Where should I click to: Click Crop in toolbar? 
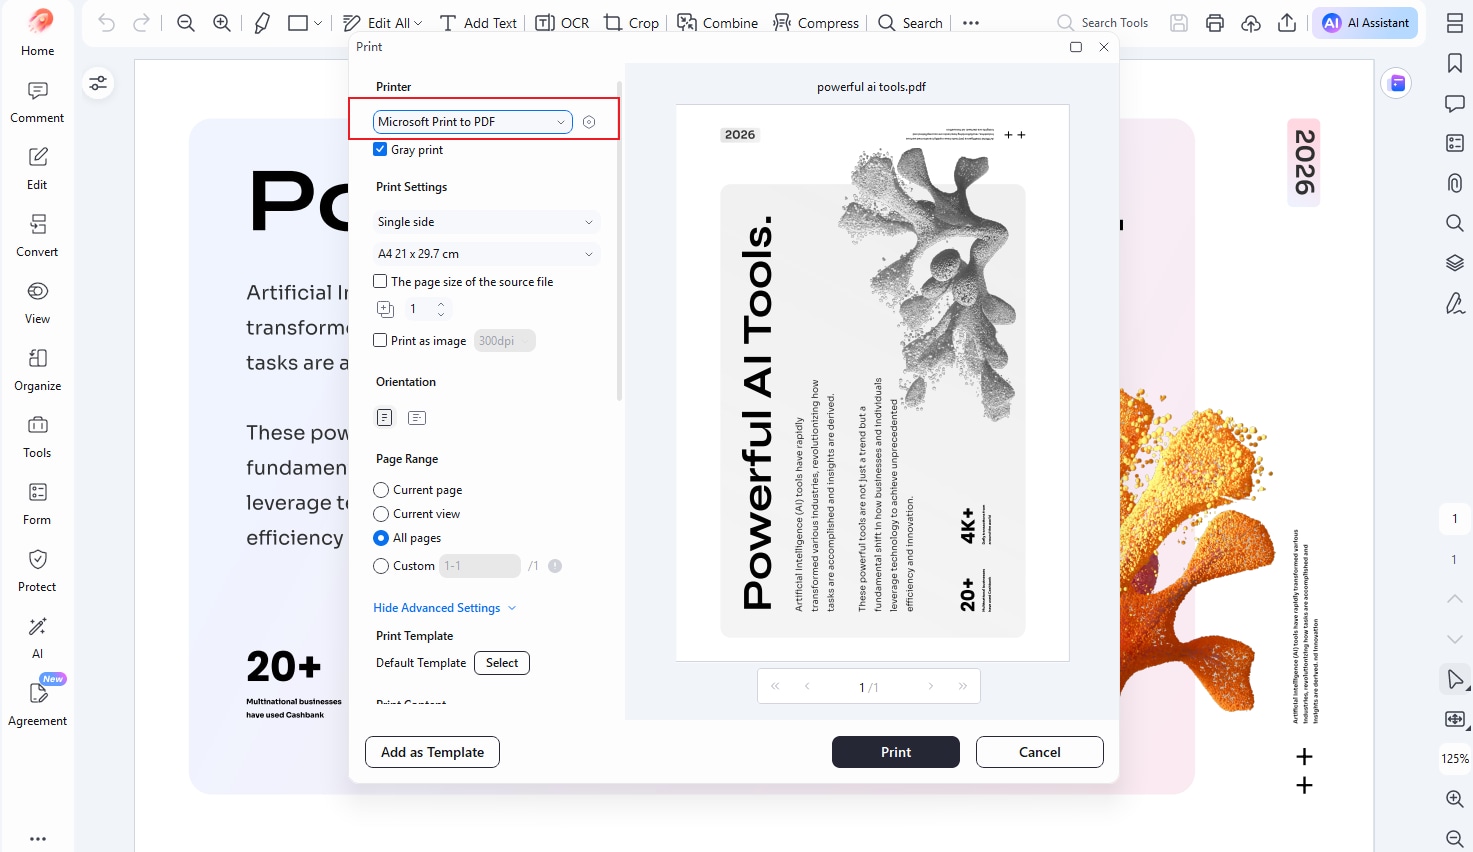(632, 22)
